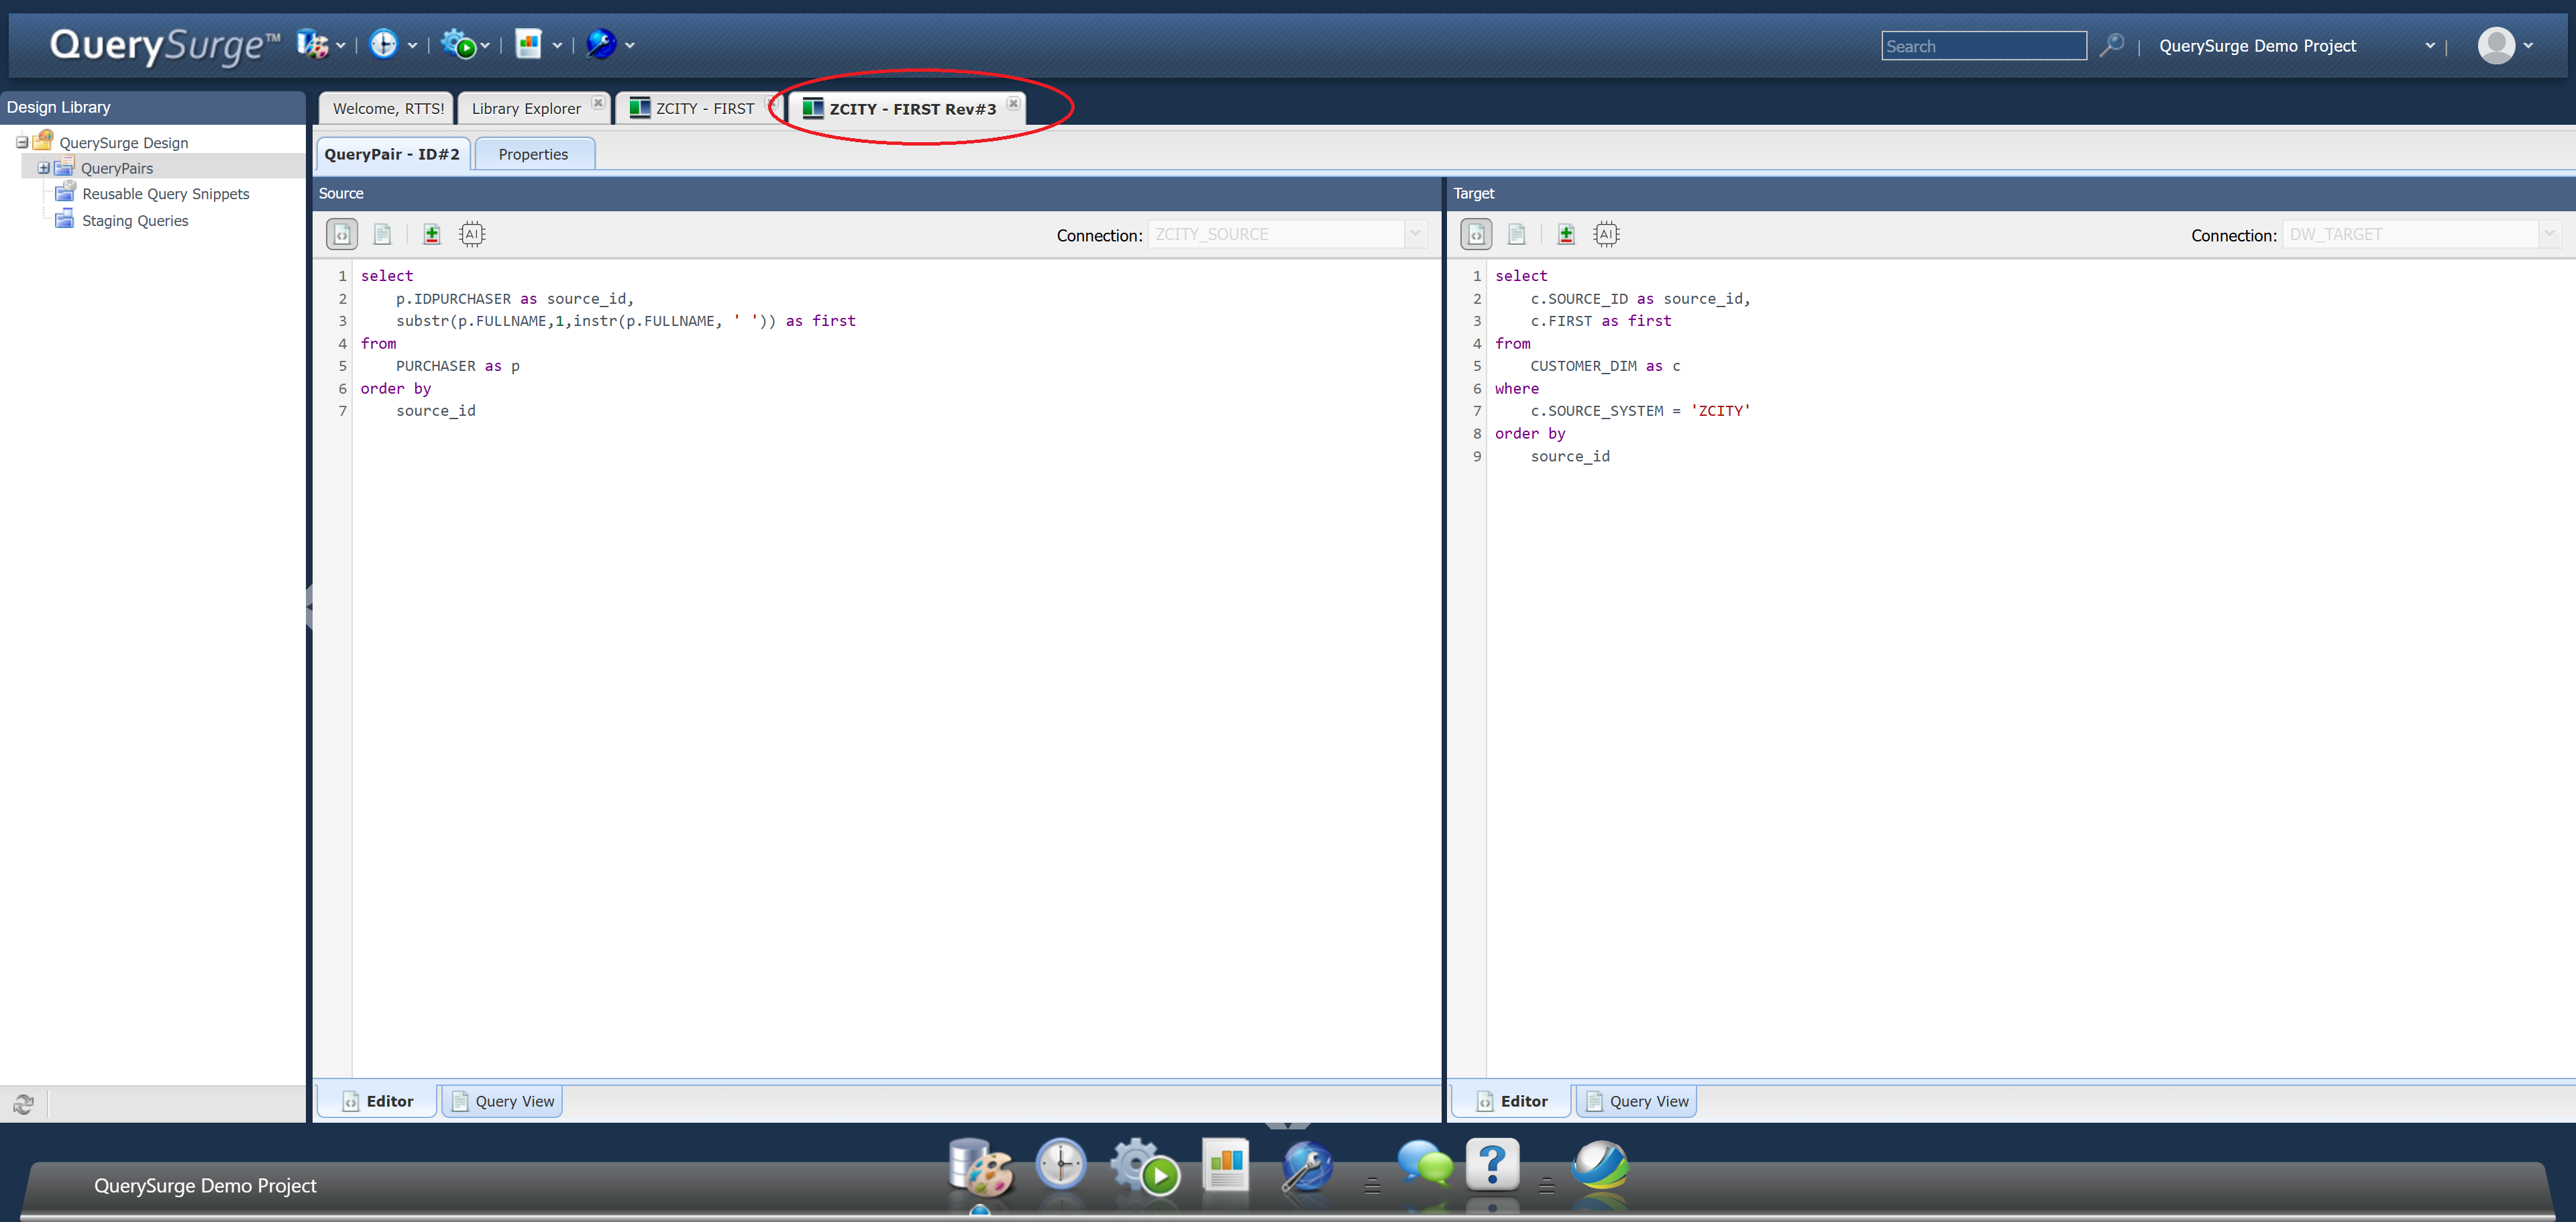The image size is (2576, 1222).
Task: Click the user avatar icon
Action: pos(2496,45)
